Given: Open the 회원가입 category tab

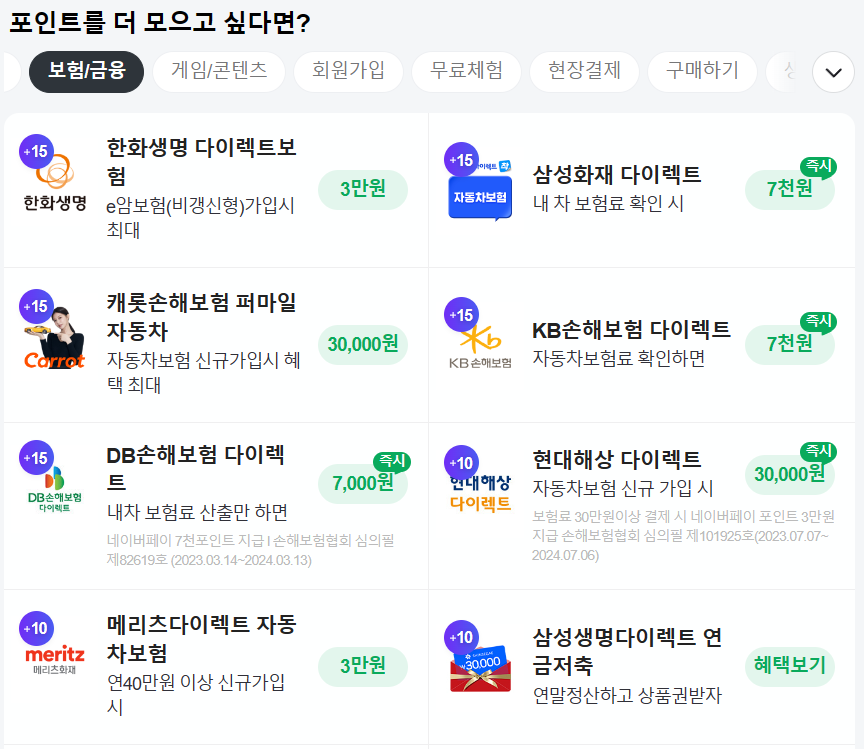Looking at the screenshot, I should [348, 72].
